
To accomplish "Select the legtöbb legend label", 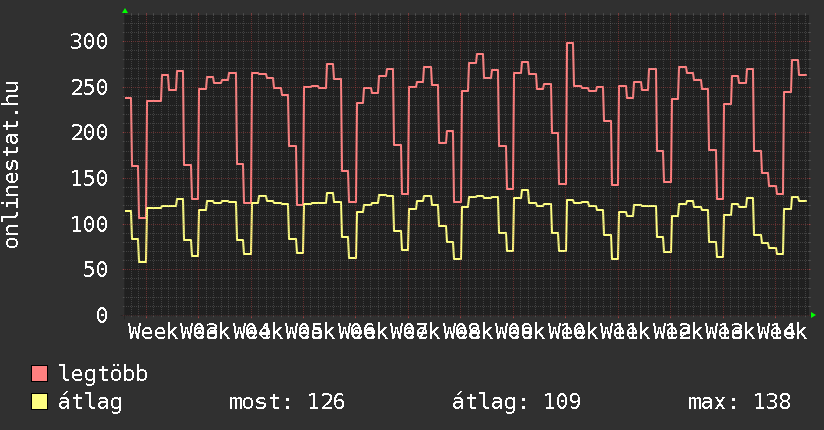I will tap(103, 375).
